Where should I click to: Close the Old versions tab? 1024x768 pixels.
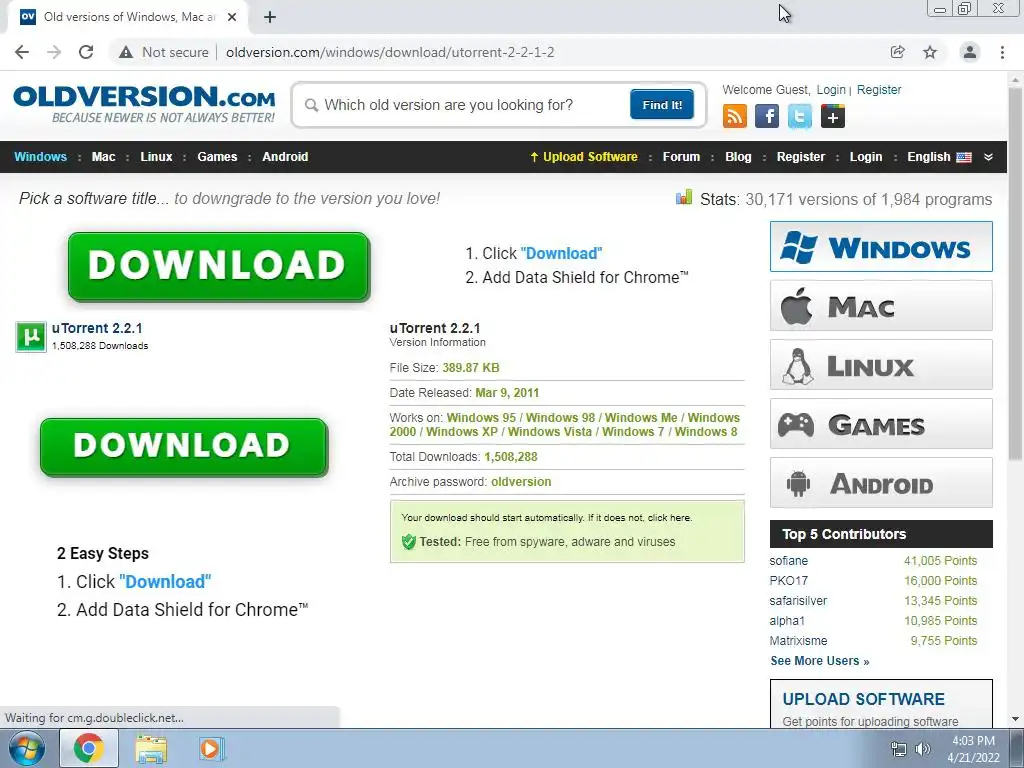232,17
